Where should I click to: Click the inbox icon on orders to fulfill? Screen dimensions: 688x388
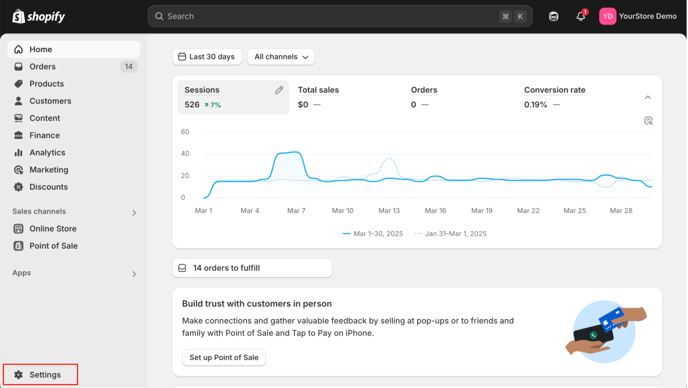(182, 268)
